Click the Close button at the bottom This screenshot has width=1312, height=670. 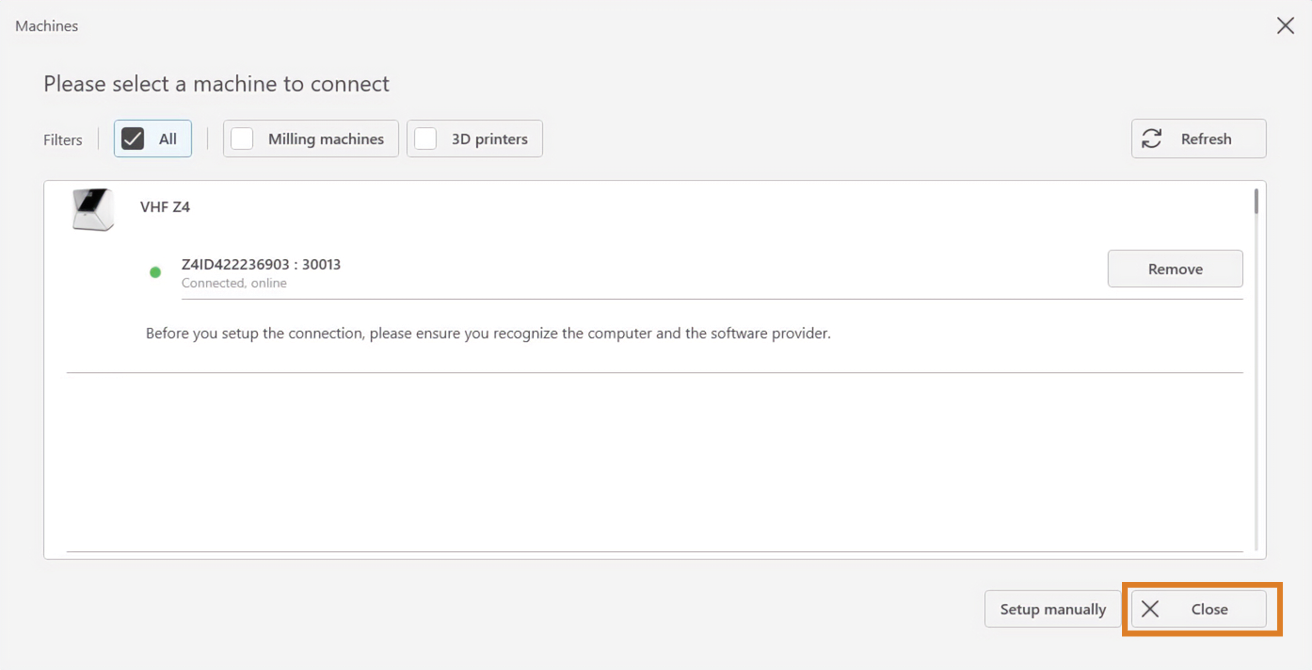point(1199,609)
